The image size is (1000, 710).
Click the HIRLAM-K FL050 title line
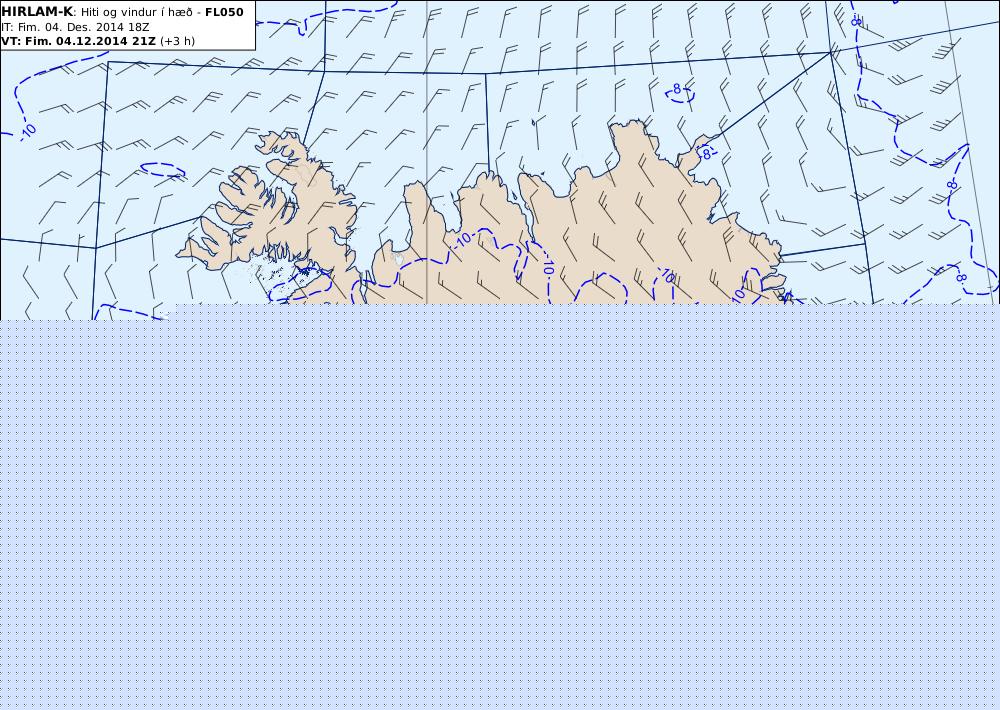(122, 12)
